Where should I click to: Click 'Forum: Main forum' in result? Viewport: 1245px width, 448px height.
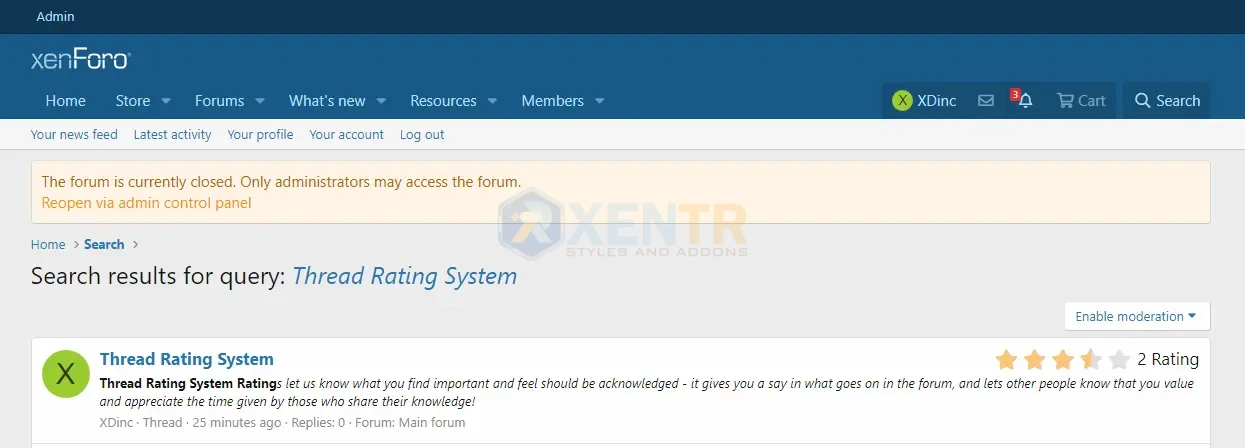[409, 423]
